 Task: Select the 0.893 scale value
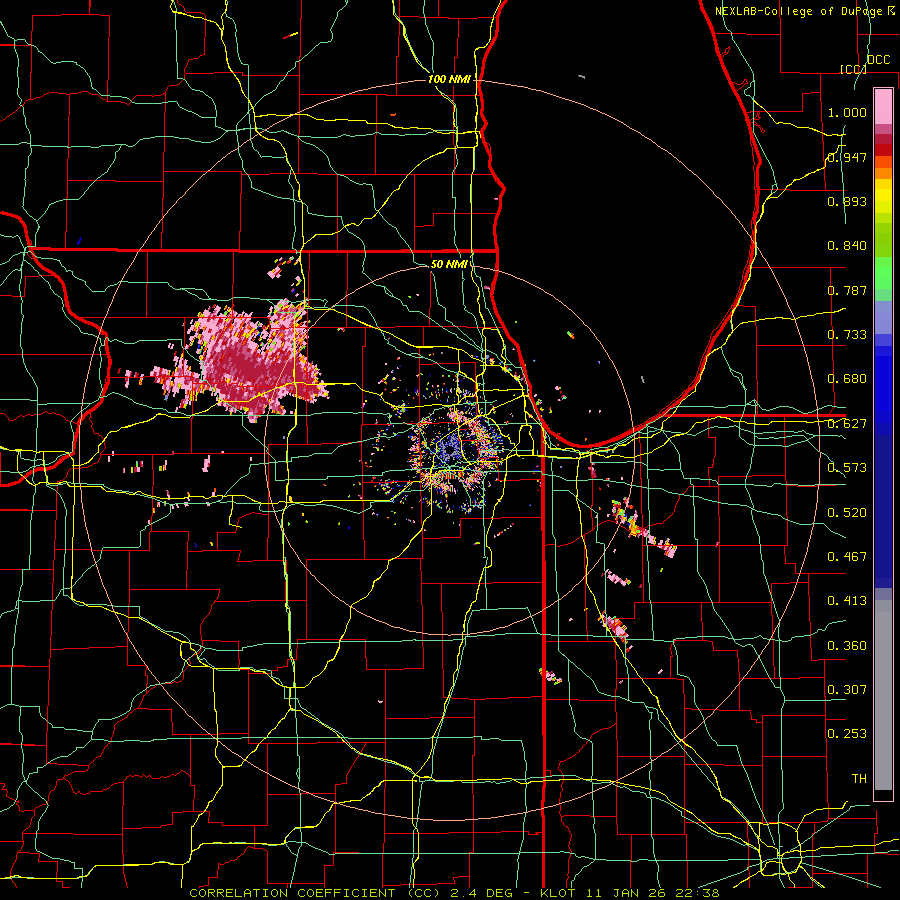click(847, 201)
